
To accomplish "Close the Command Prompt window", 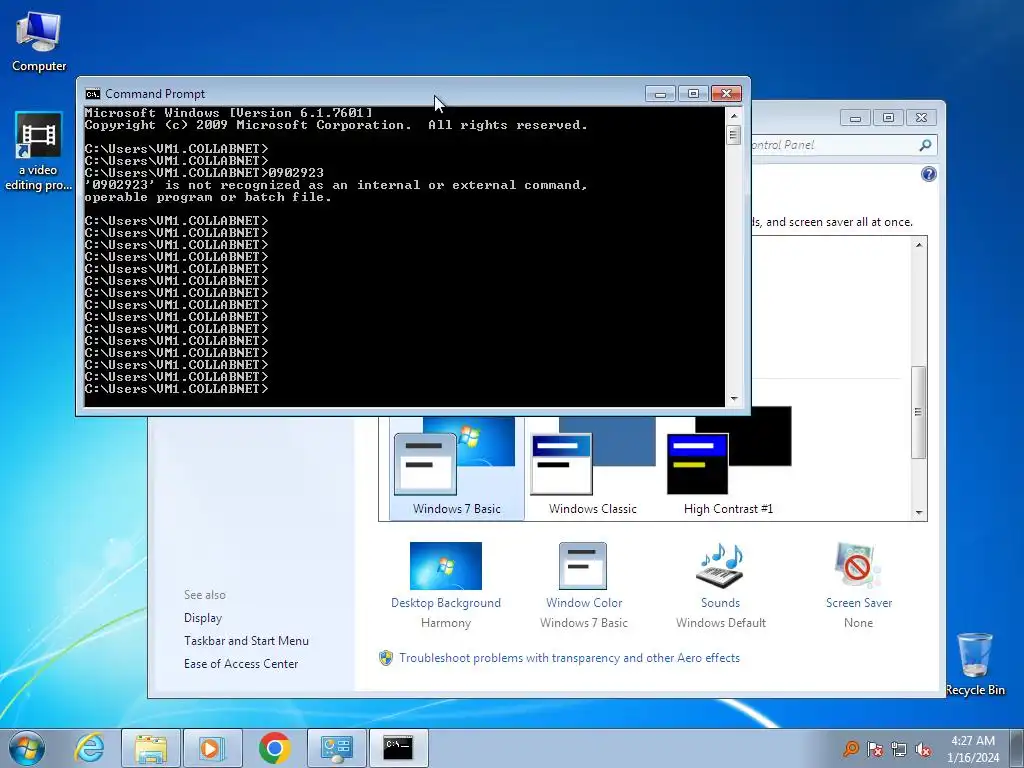I will [726, 94].
